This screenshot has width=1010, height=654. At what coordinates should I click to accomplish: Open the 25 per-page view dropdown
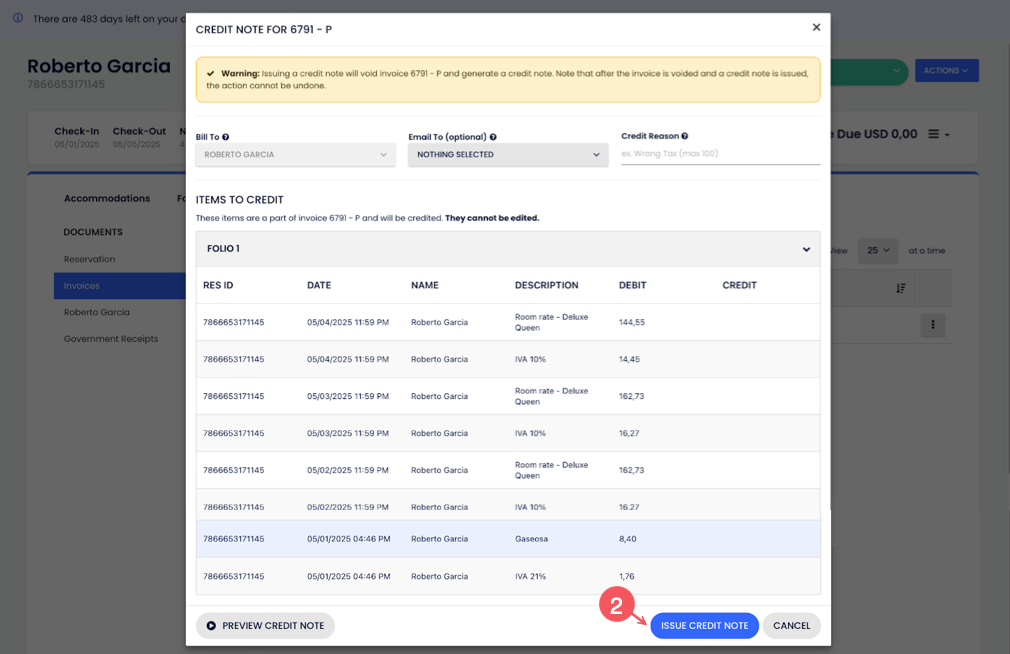point(878,250)
